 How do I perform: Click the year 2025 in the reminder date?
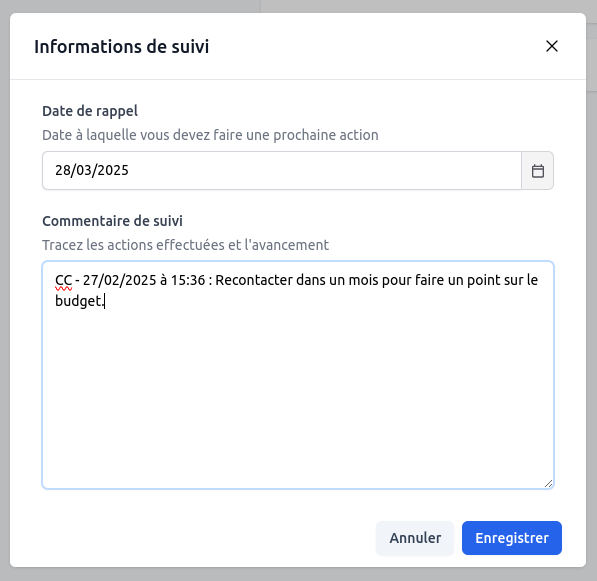click(113, 170)
